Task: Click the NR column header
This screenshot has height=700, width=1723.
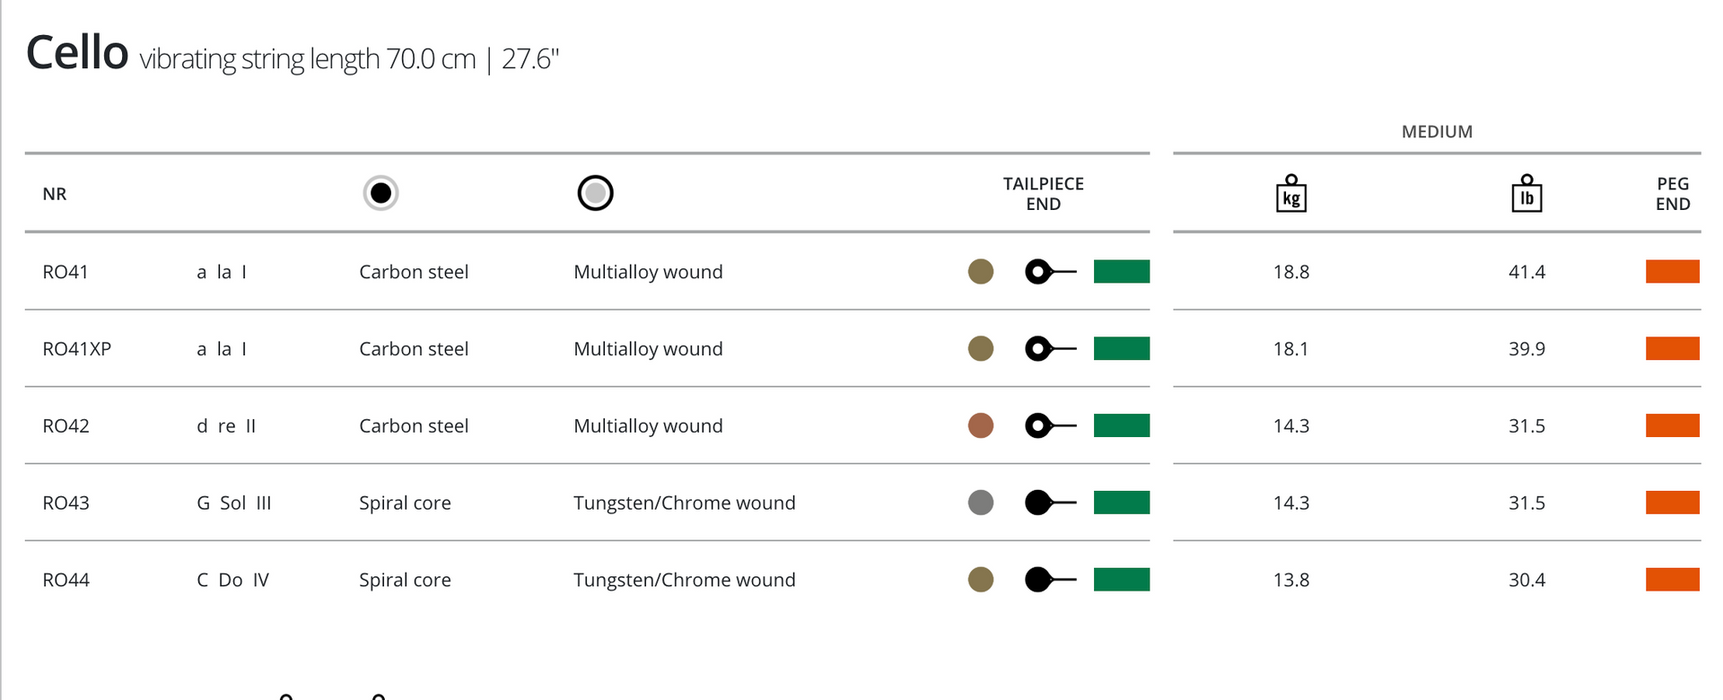Action: coord(55,194)
